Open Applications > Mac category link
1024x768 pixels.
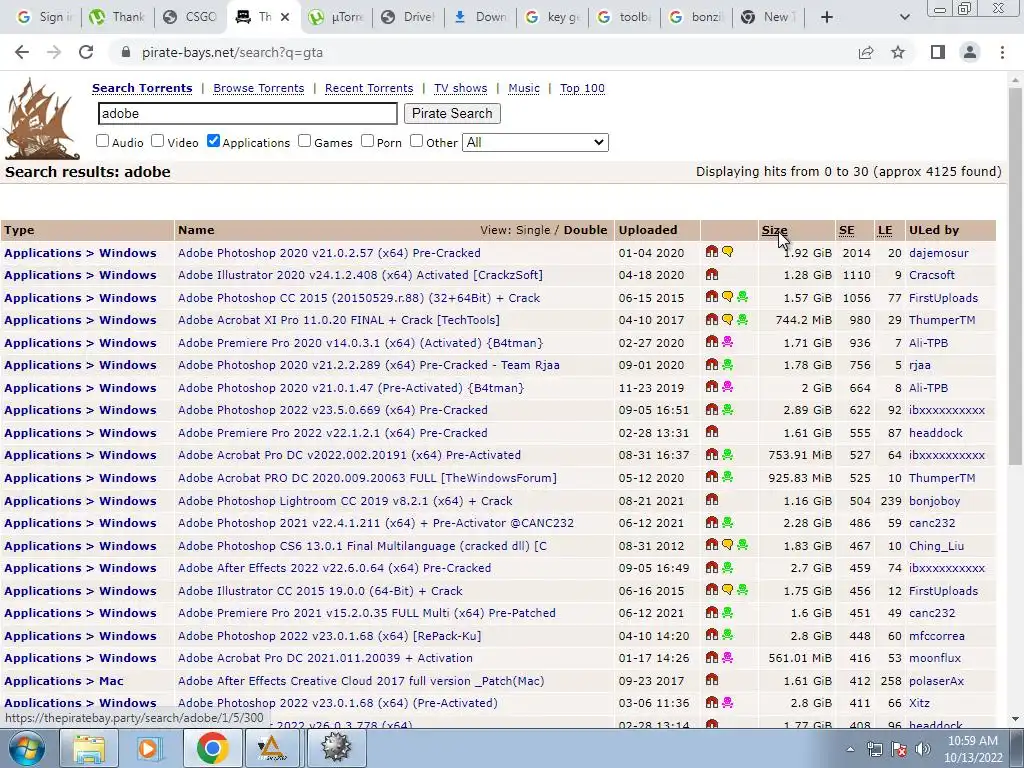63,680
